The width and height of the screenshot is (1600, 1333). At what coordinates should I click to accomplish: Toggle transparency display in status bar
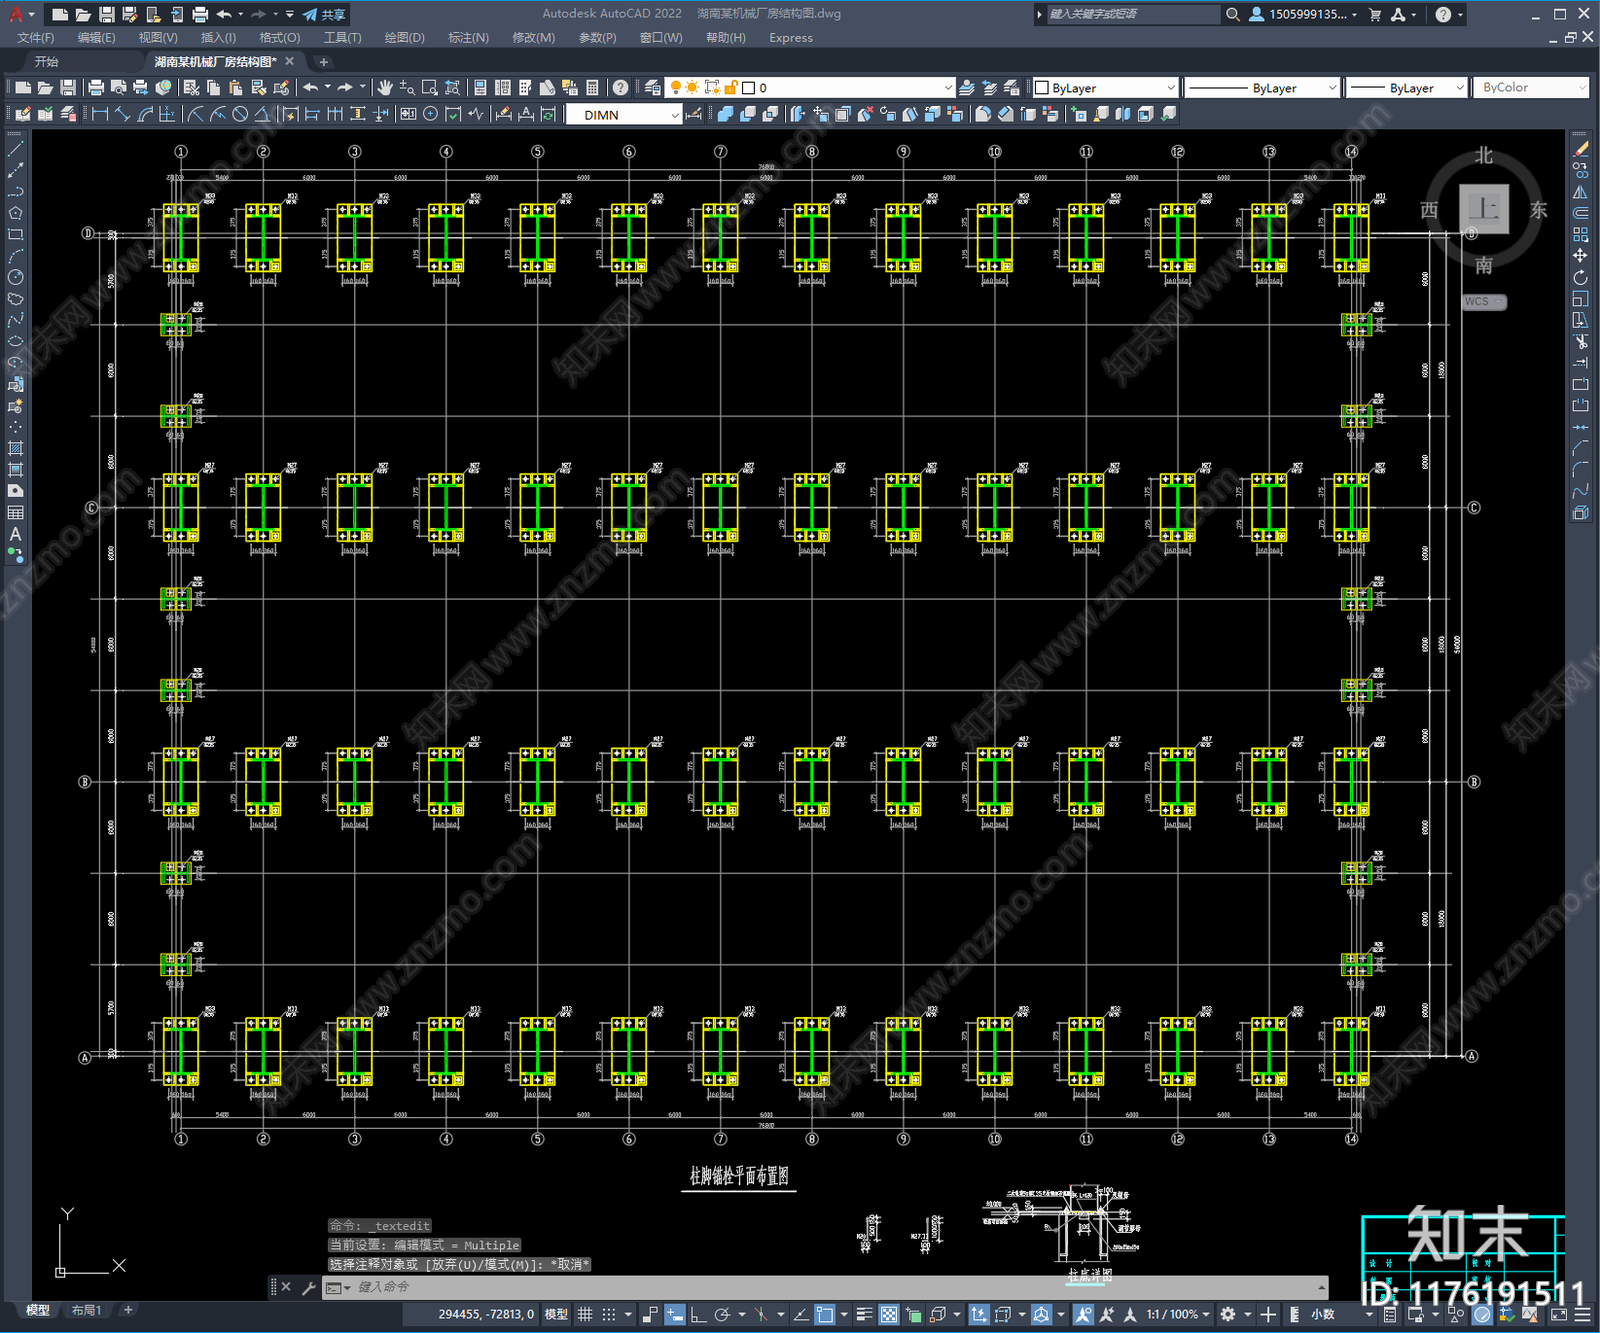pos(888,1314)
